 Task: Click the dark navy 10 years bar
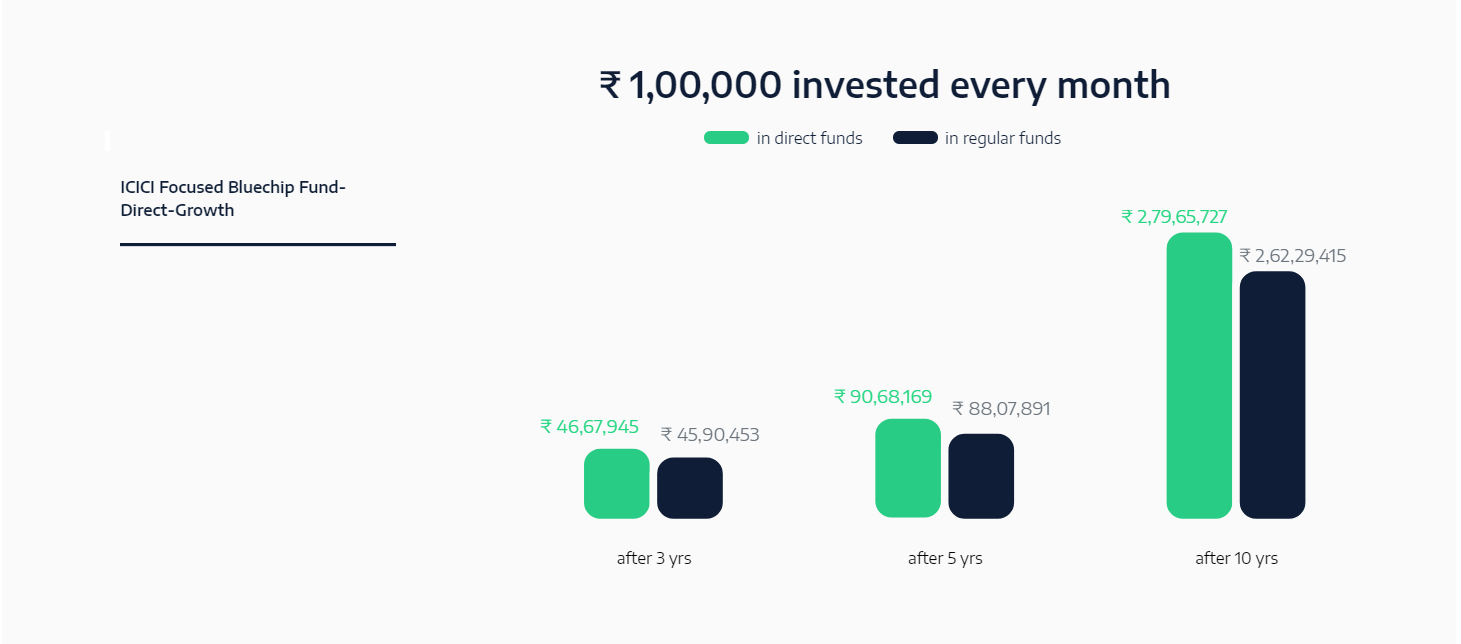pos(1272,395)
